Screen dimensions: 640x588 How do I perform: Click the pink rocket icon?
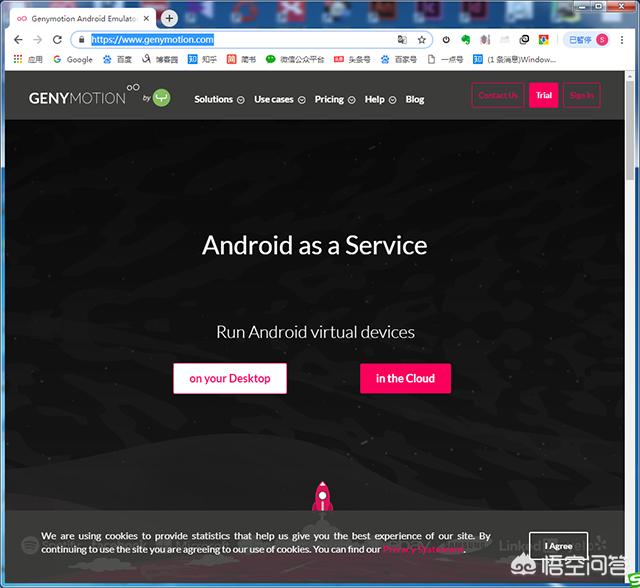pyautogui.click(x=322, y=496)
